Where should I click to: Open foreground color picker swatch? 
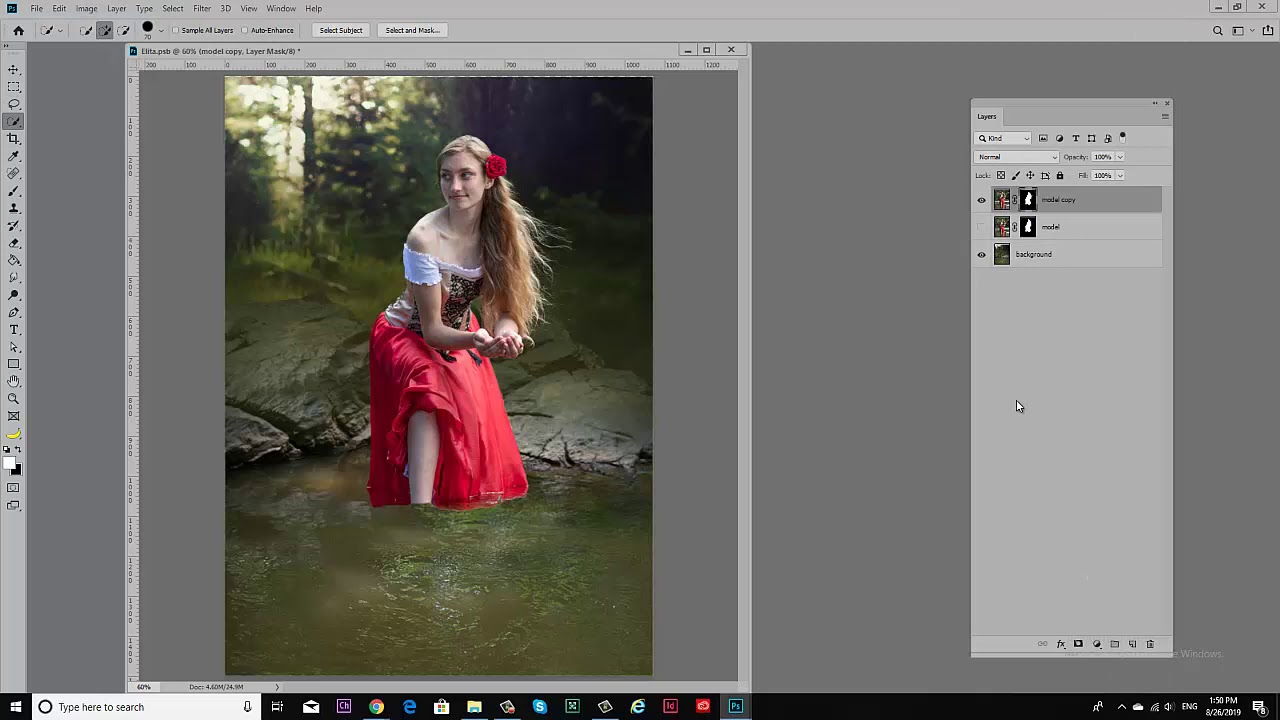(10, 462)
